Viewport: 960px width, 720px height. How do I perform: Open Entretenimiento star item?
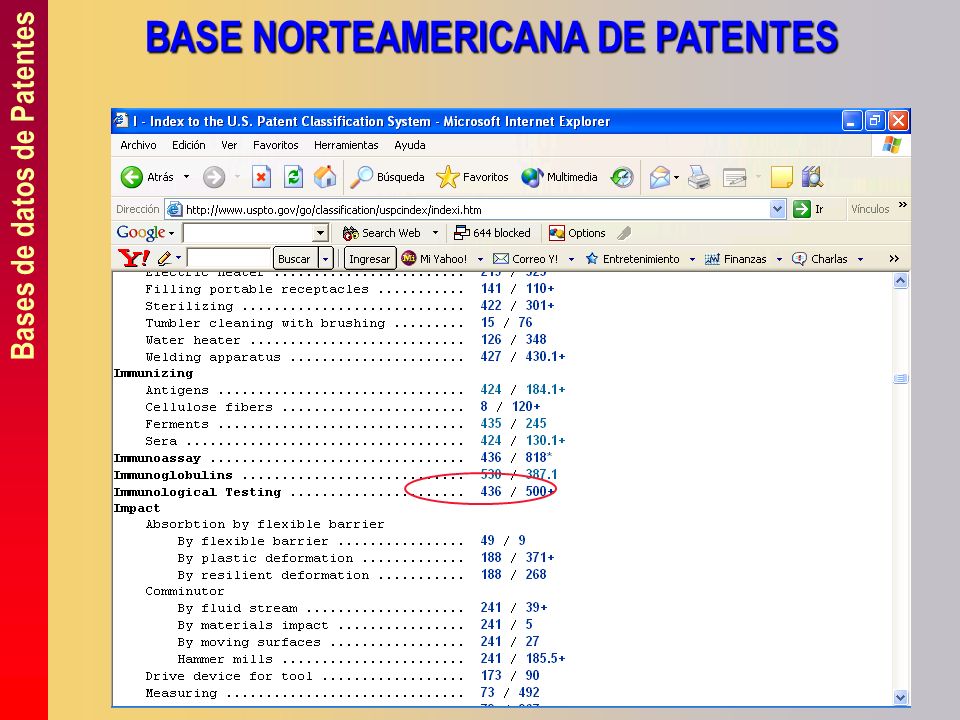[633, 258]
